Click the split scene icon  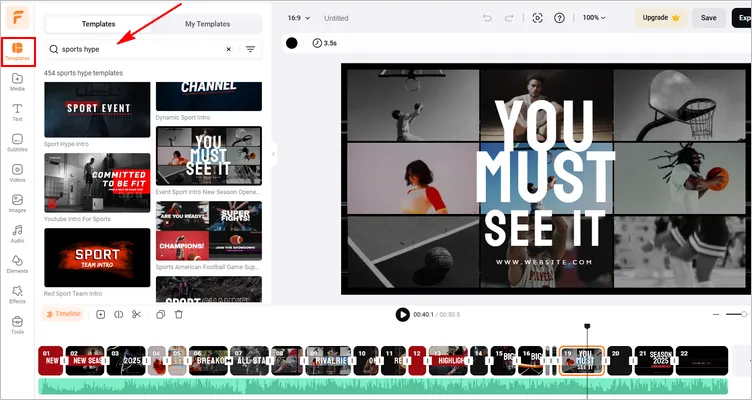click(x=118, y=315)
